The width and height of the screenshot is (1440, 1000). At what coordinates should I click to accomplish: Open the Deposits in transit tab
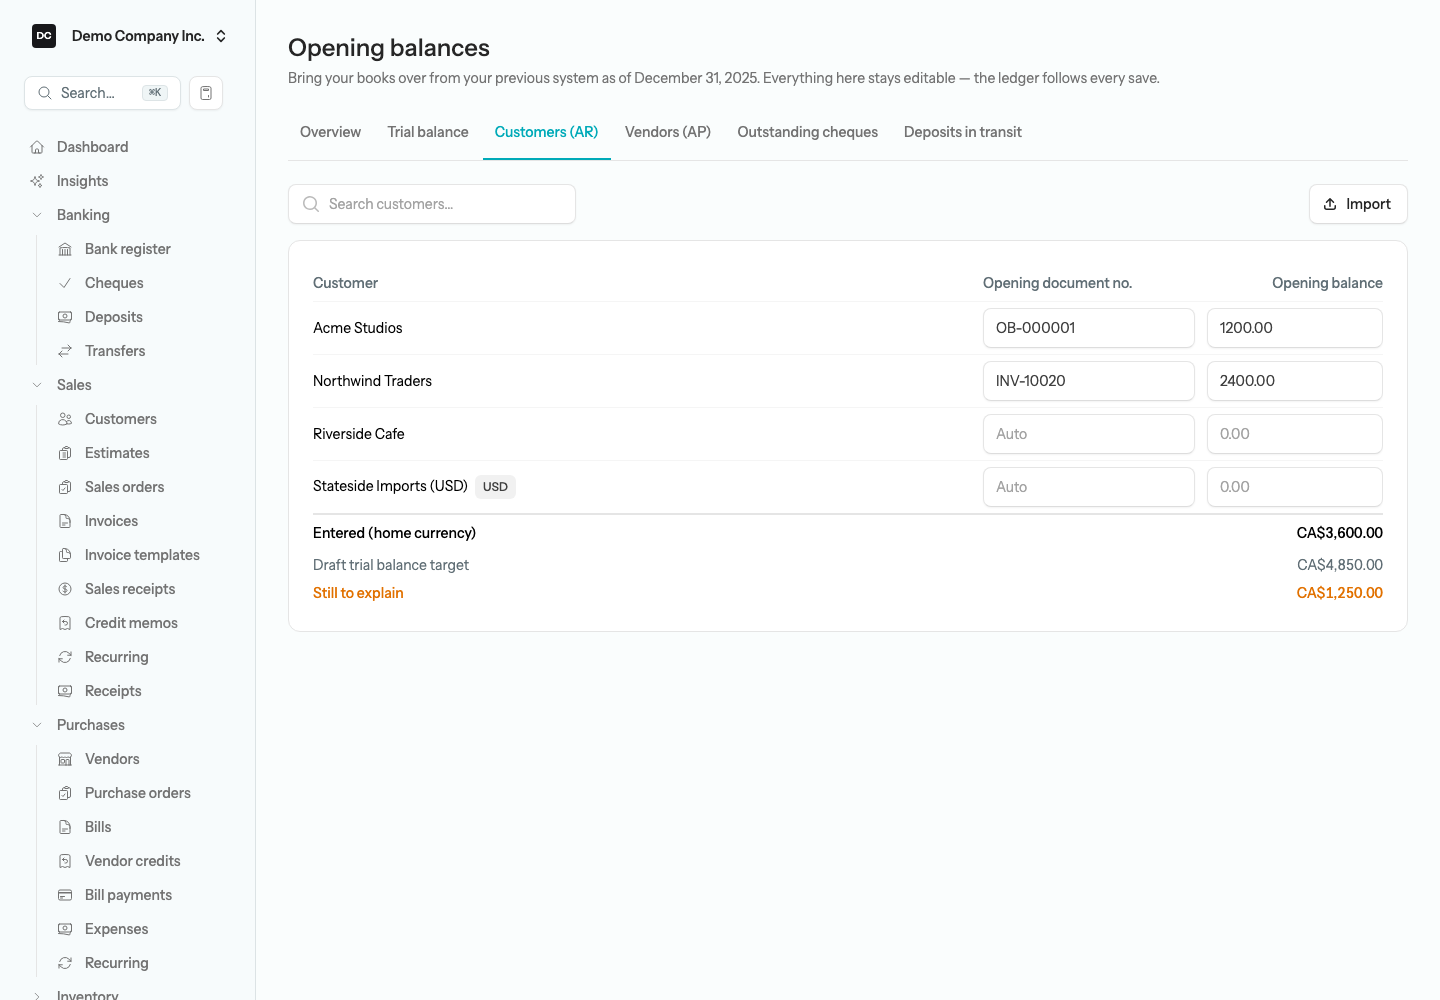[963, 132]
